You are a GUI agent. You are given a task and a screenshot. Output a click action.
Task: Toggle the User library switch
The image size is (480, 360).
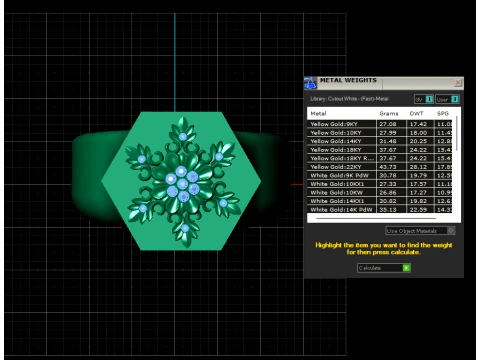click(x=447, y=99)
